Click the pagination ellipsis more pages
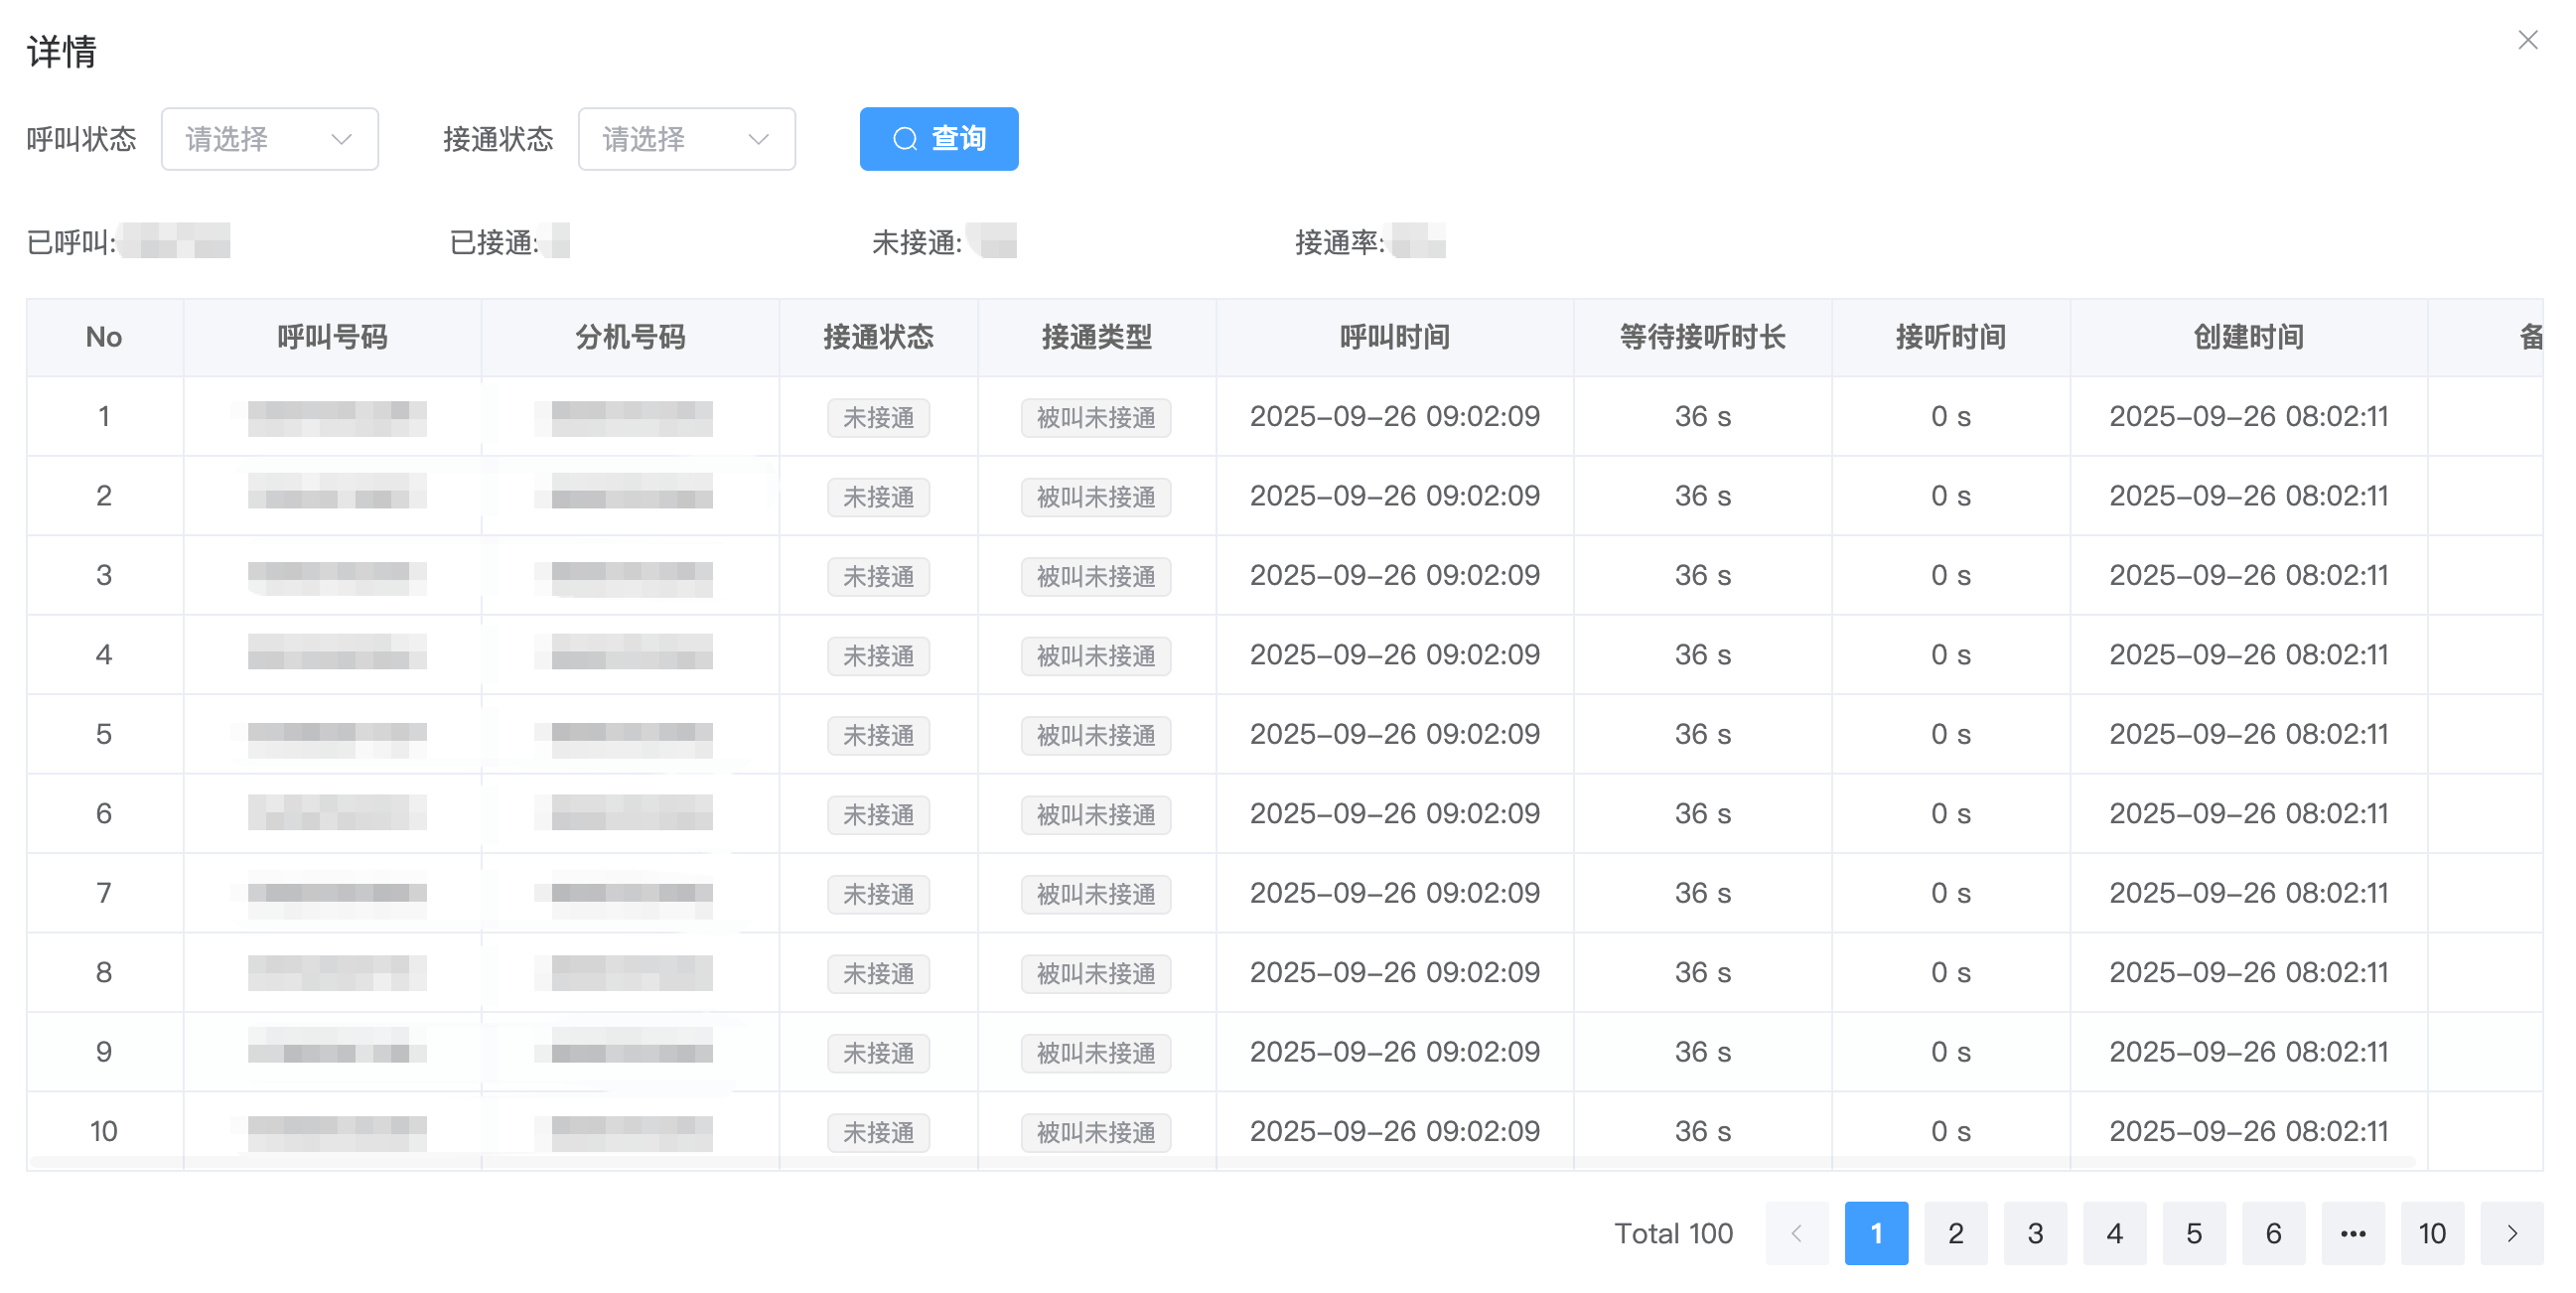Image resolution: width=2576 pixels, height=1293 pixels. (x=2352, y=1232)
